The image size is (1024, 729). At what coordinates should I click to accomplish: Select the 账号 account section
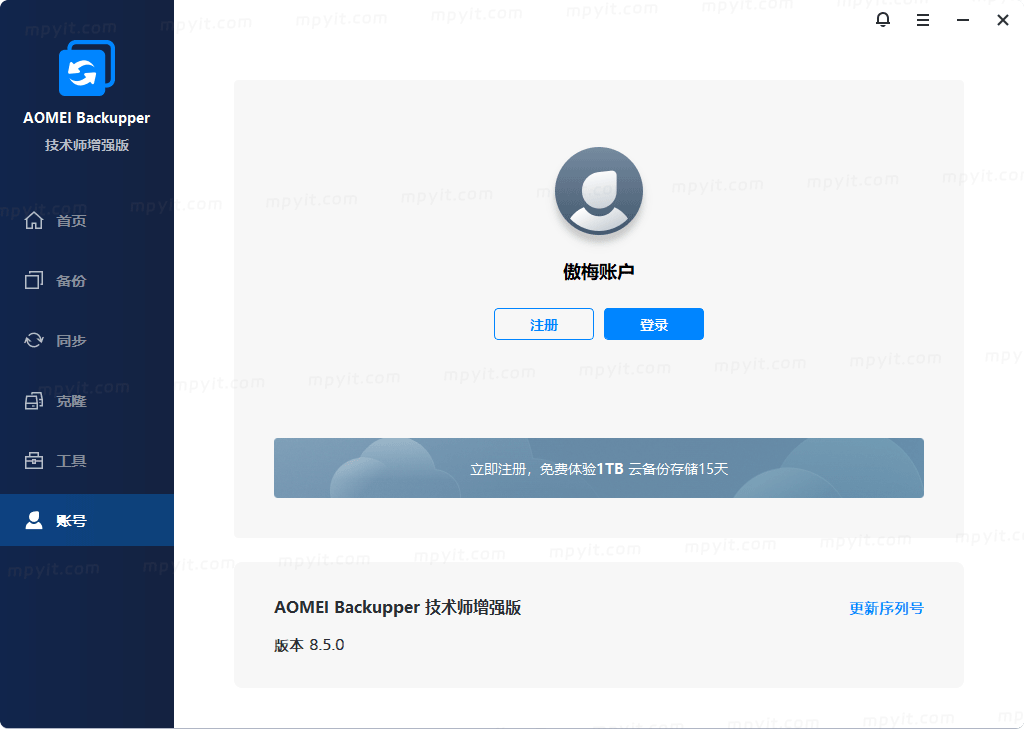pyautogui.click(x=87, y=520)
